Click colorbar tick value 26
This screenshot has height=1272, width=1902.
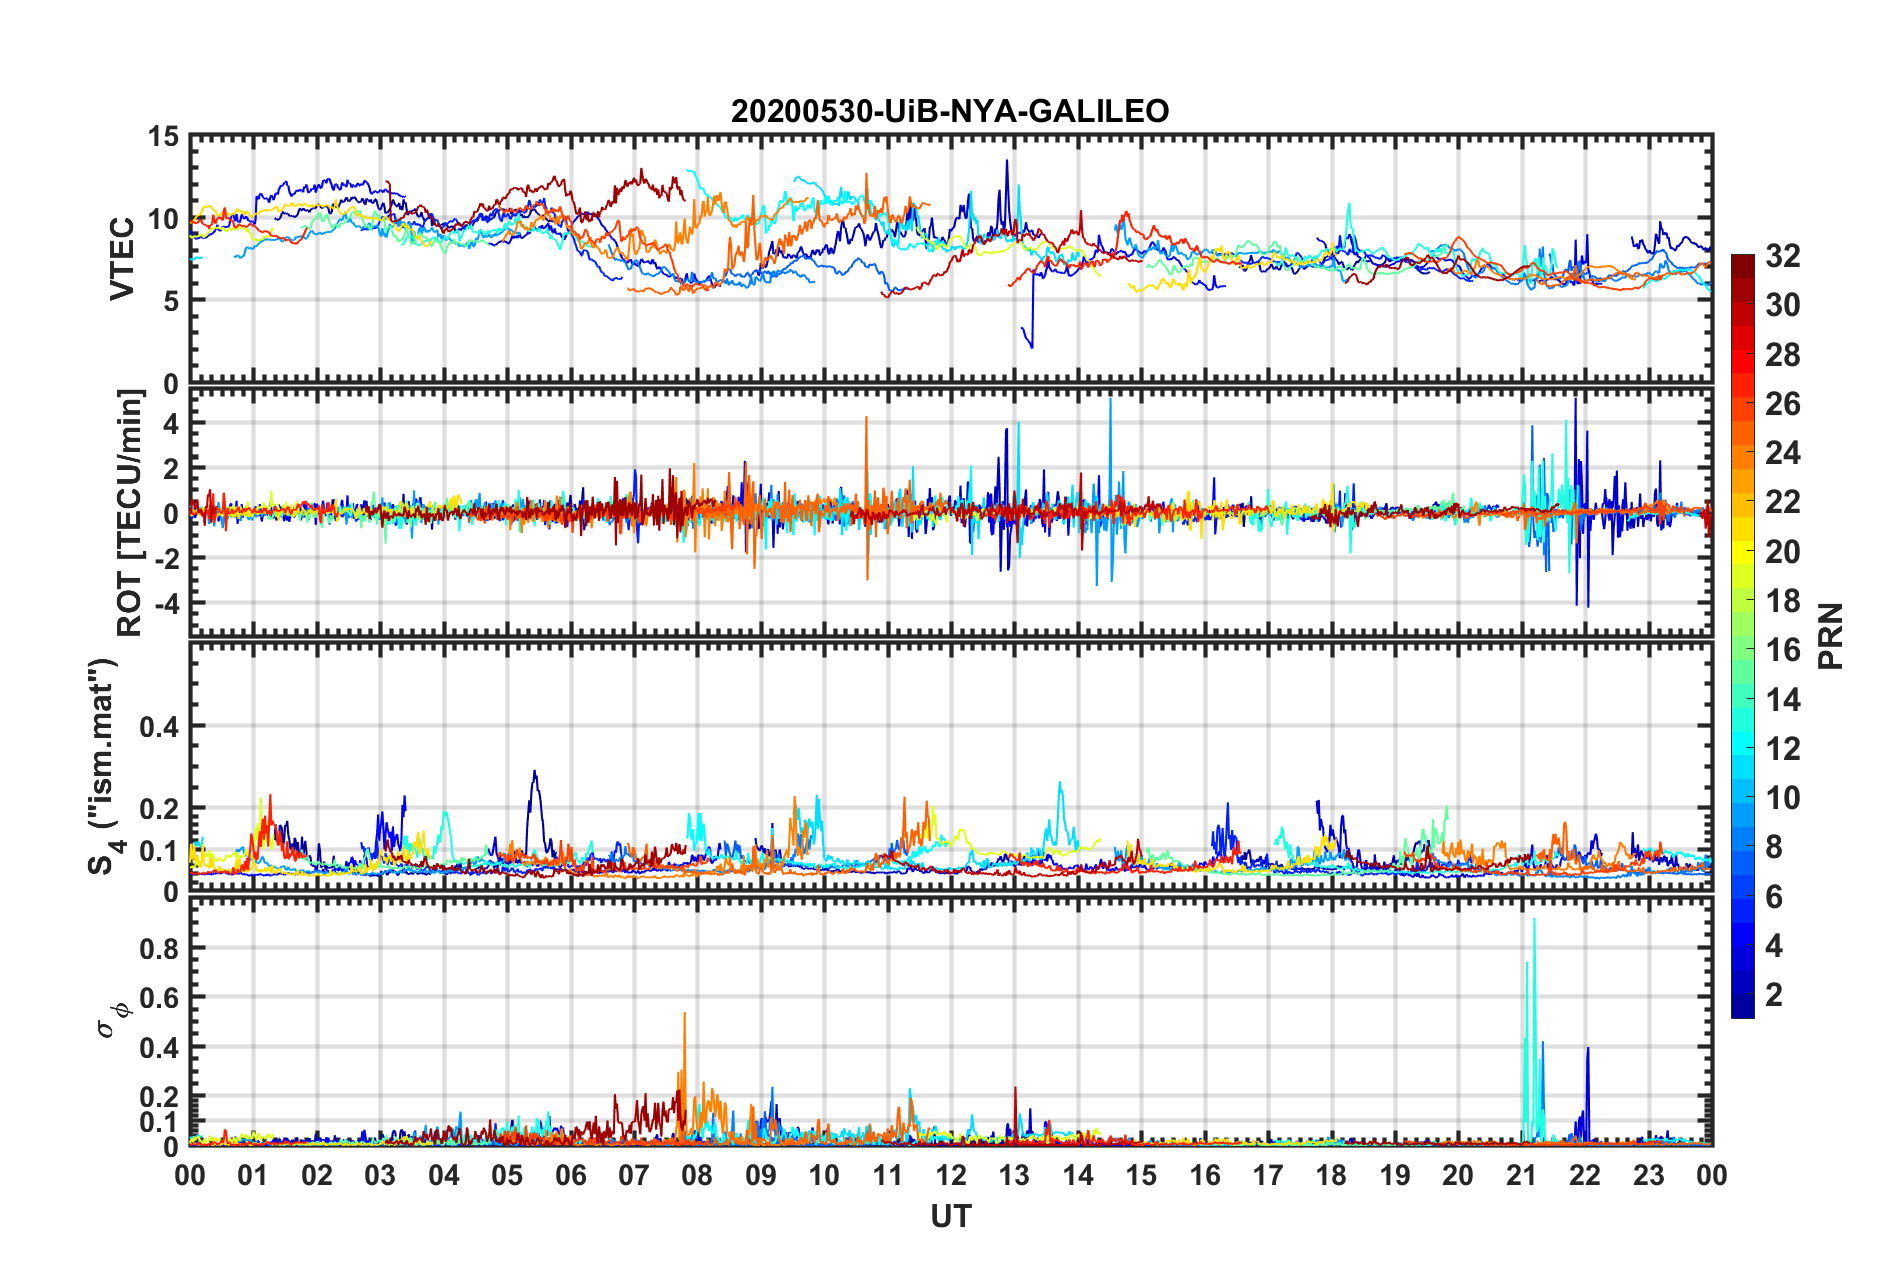click(x=1783, y=404)
